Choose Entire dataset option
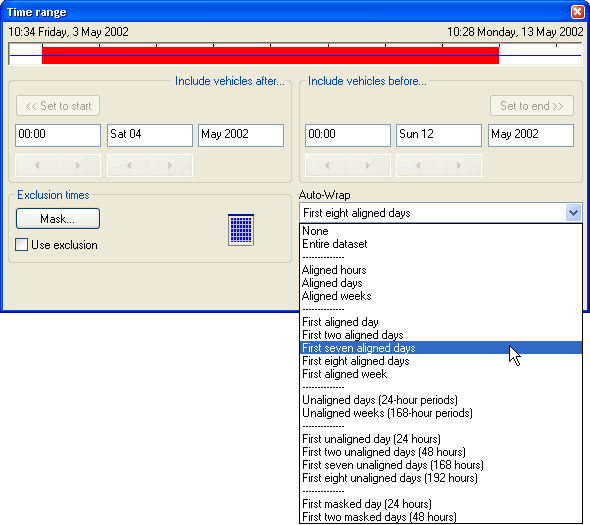 click(441, 244)
